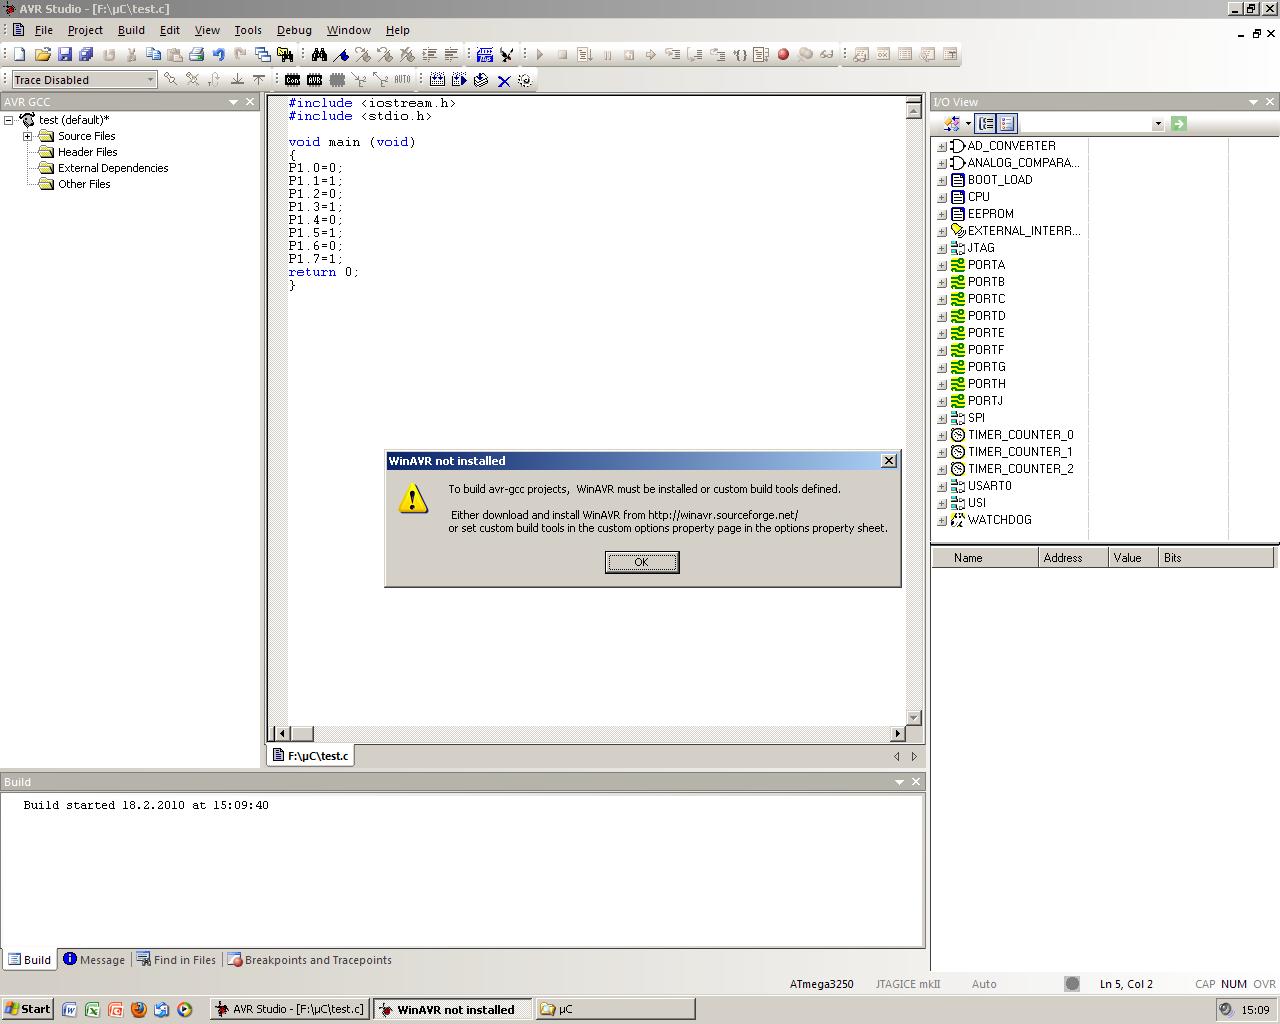The image size is (1280, 1024).
Task: Click the Firefox quick launch icon
Action: 138,1009
